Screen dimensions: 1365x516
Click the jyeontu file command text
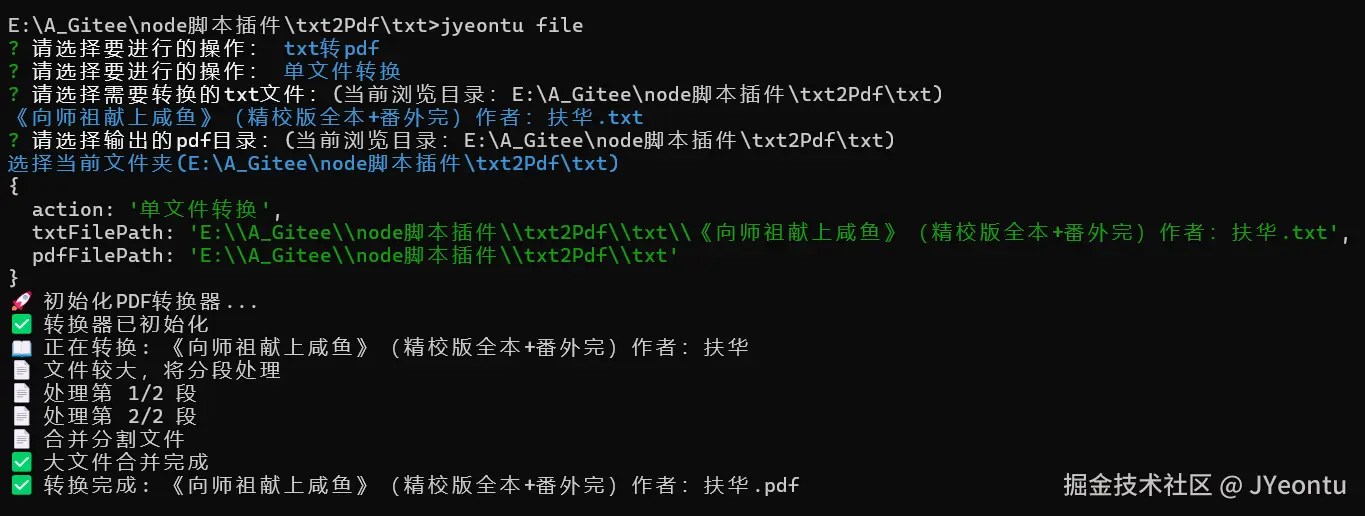(x=511, y=25)
